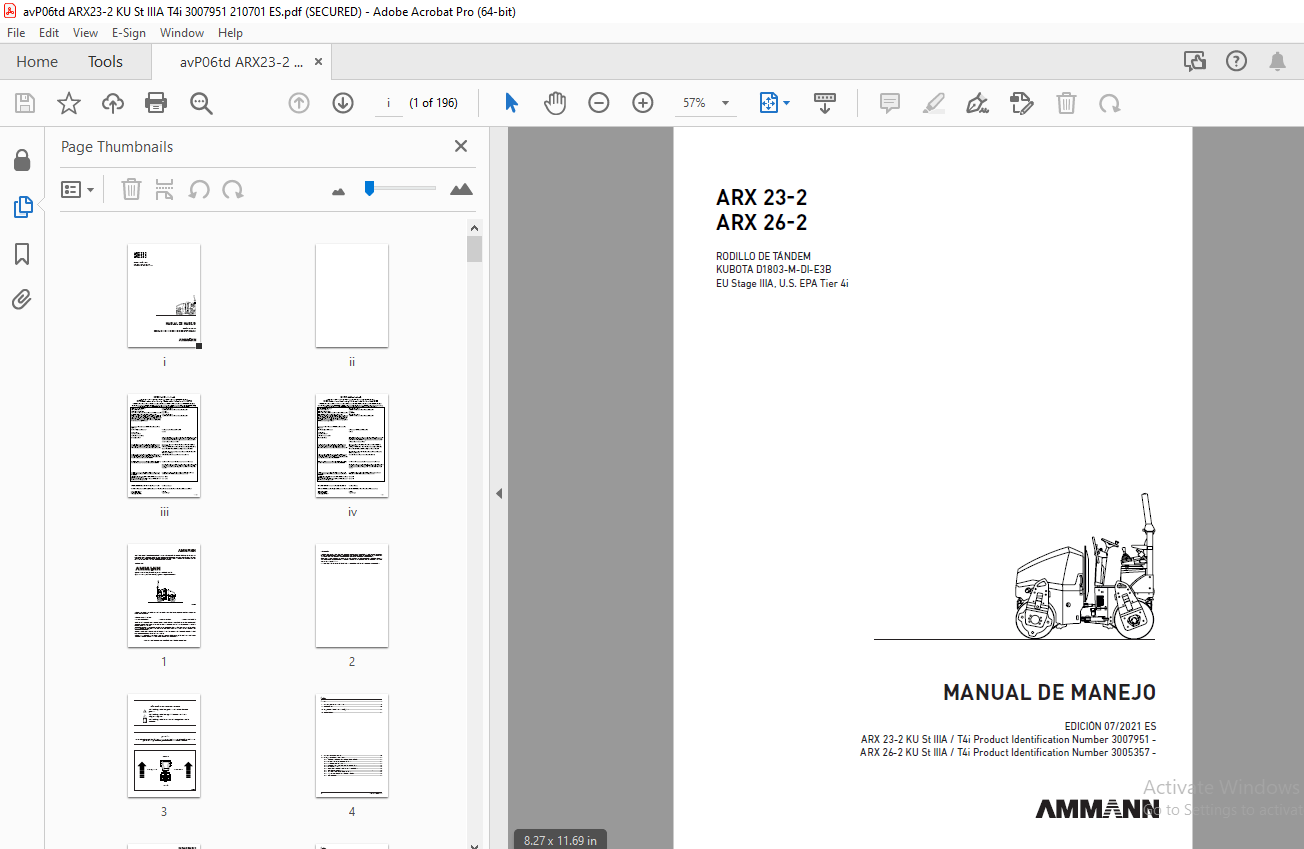1304x849 pixels.
Task: Select page ii thumbnail
Action: click(352, 296)
